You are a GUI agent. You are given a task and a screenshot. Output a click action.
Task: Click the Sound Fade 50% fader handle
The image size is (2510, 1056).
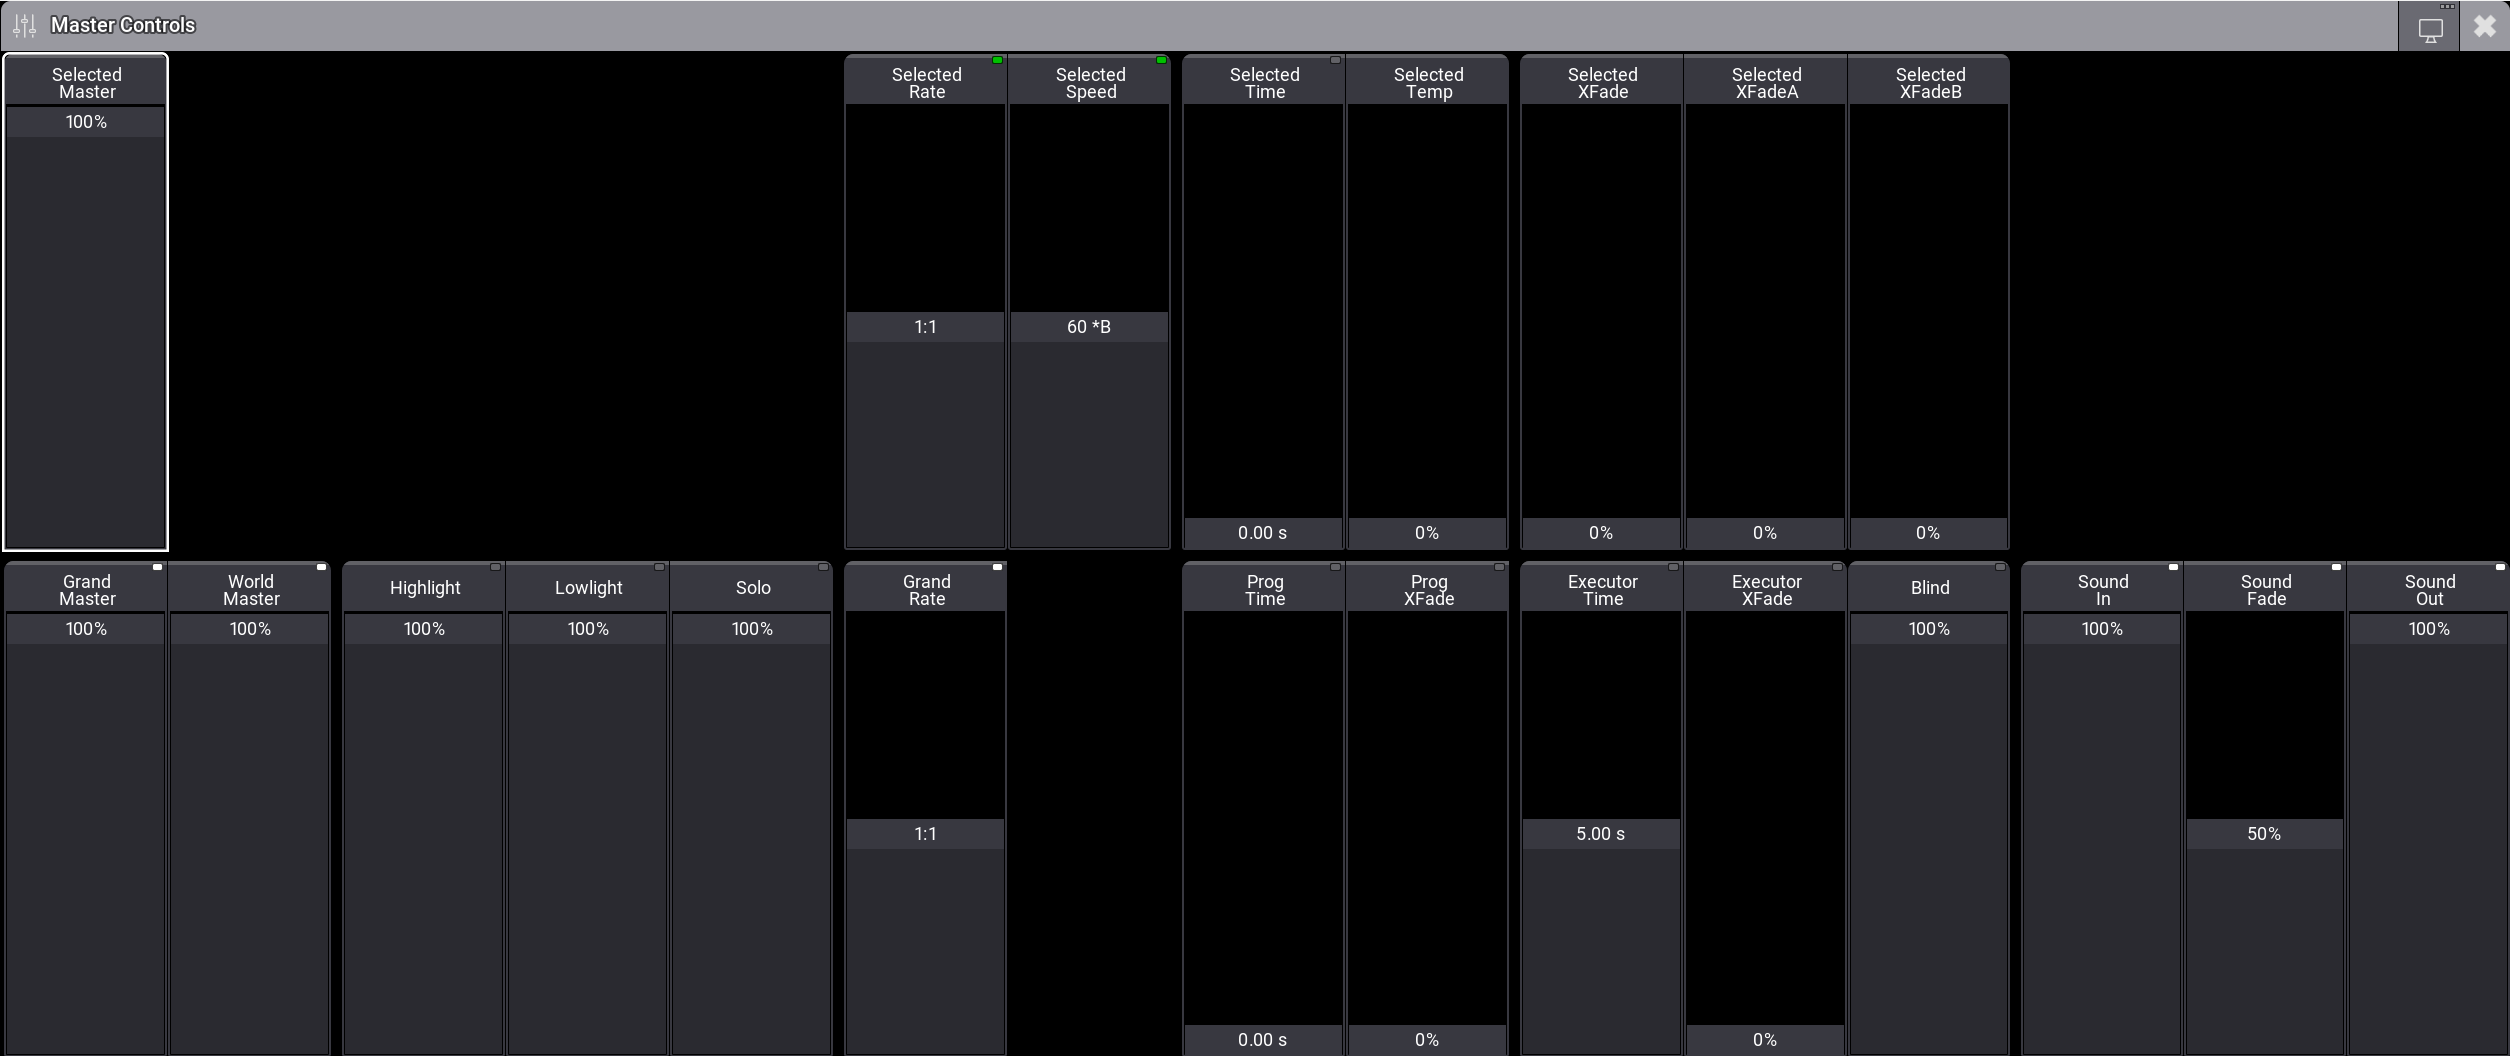pos(2264,834)
